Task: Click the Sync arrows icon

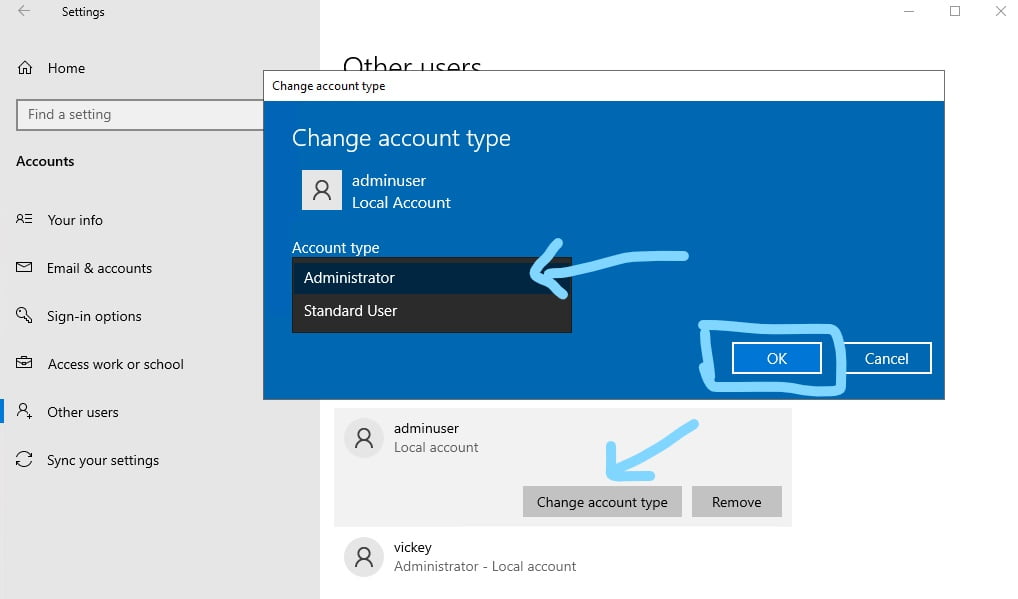Action: point(24,459)
